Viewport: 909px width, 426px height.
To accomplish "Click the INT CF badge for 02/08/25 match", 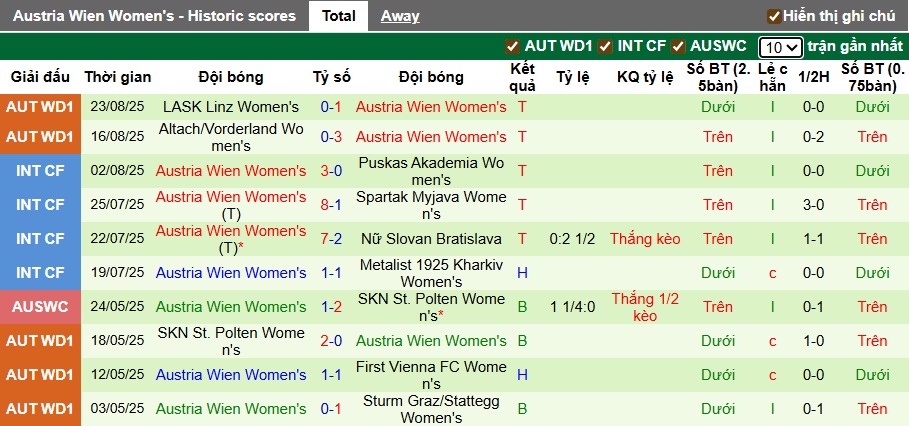I will 41,171.
